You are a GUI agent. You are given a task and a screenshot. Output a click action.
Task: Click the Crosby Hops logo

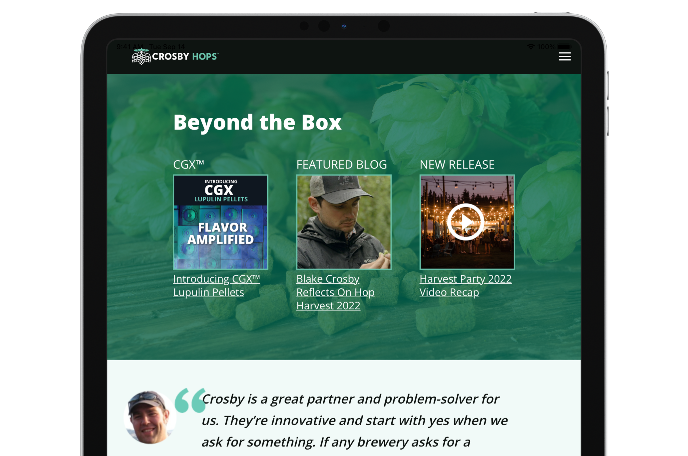pyautogui.click(x=175, y=57)
